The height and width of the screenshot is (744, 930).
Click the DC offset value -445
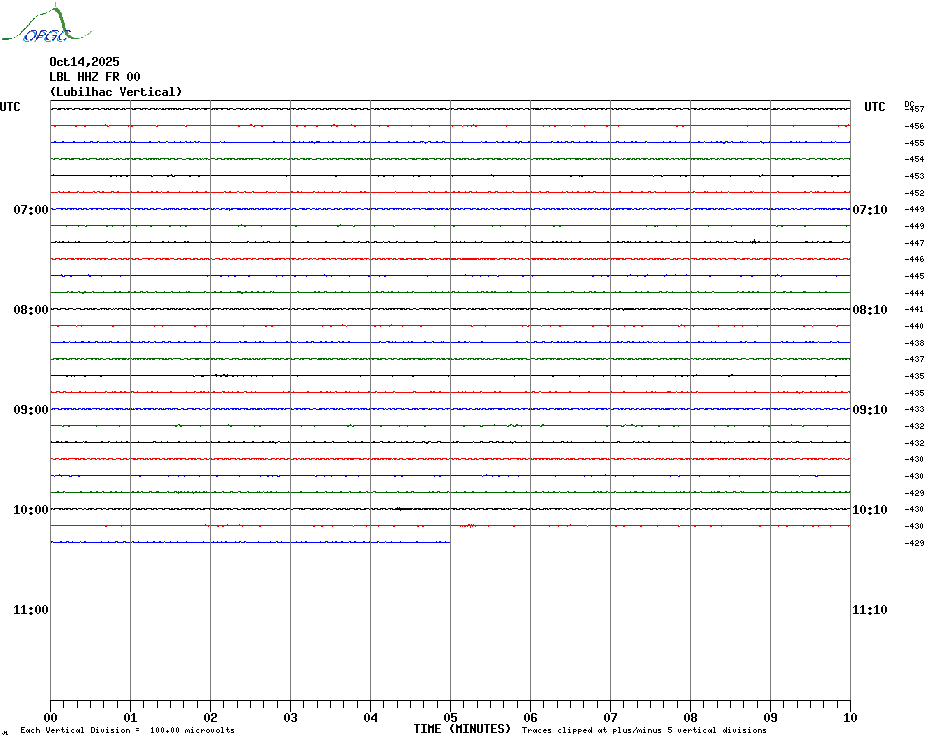[915, 276]
